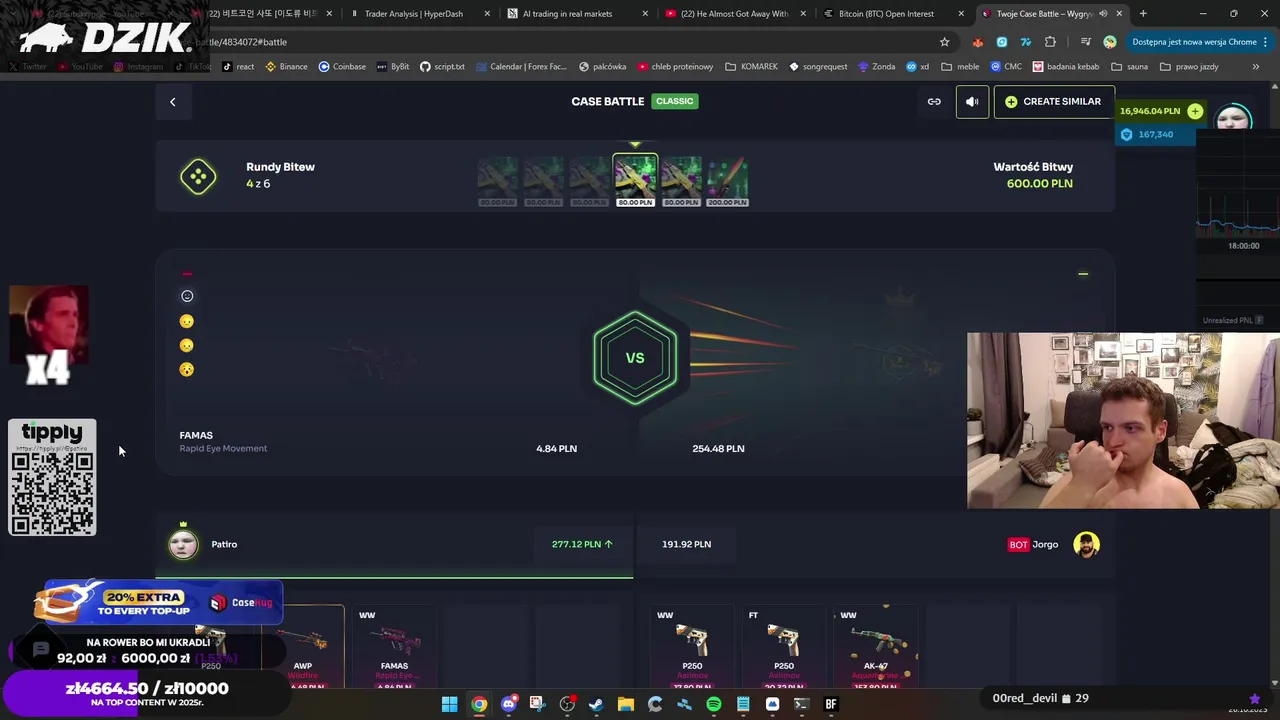Screen dimensions: 1280x720
Task: Collapse battle panel with yellow minus
Action: point(1083,274)
